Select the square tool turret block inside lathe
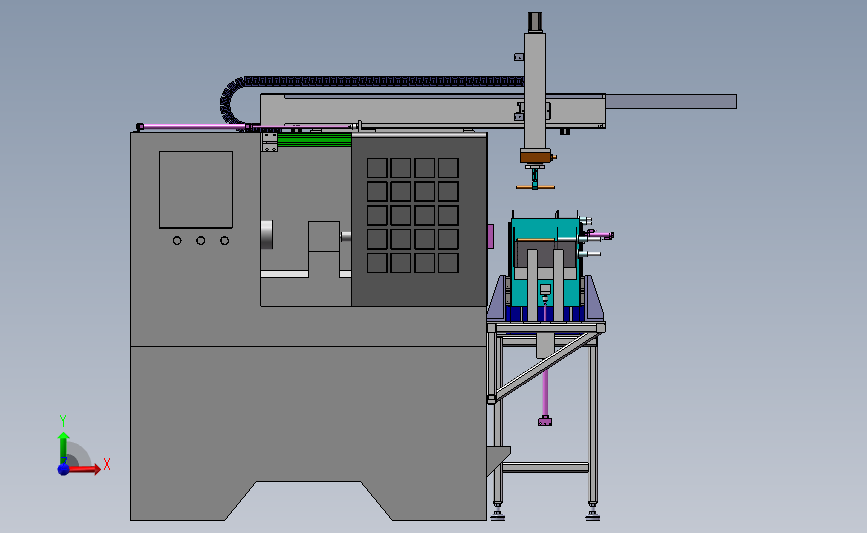Screen dimensions: 867x533 (x=324, y=237)
